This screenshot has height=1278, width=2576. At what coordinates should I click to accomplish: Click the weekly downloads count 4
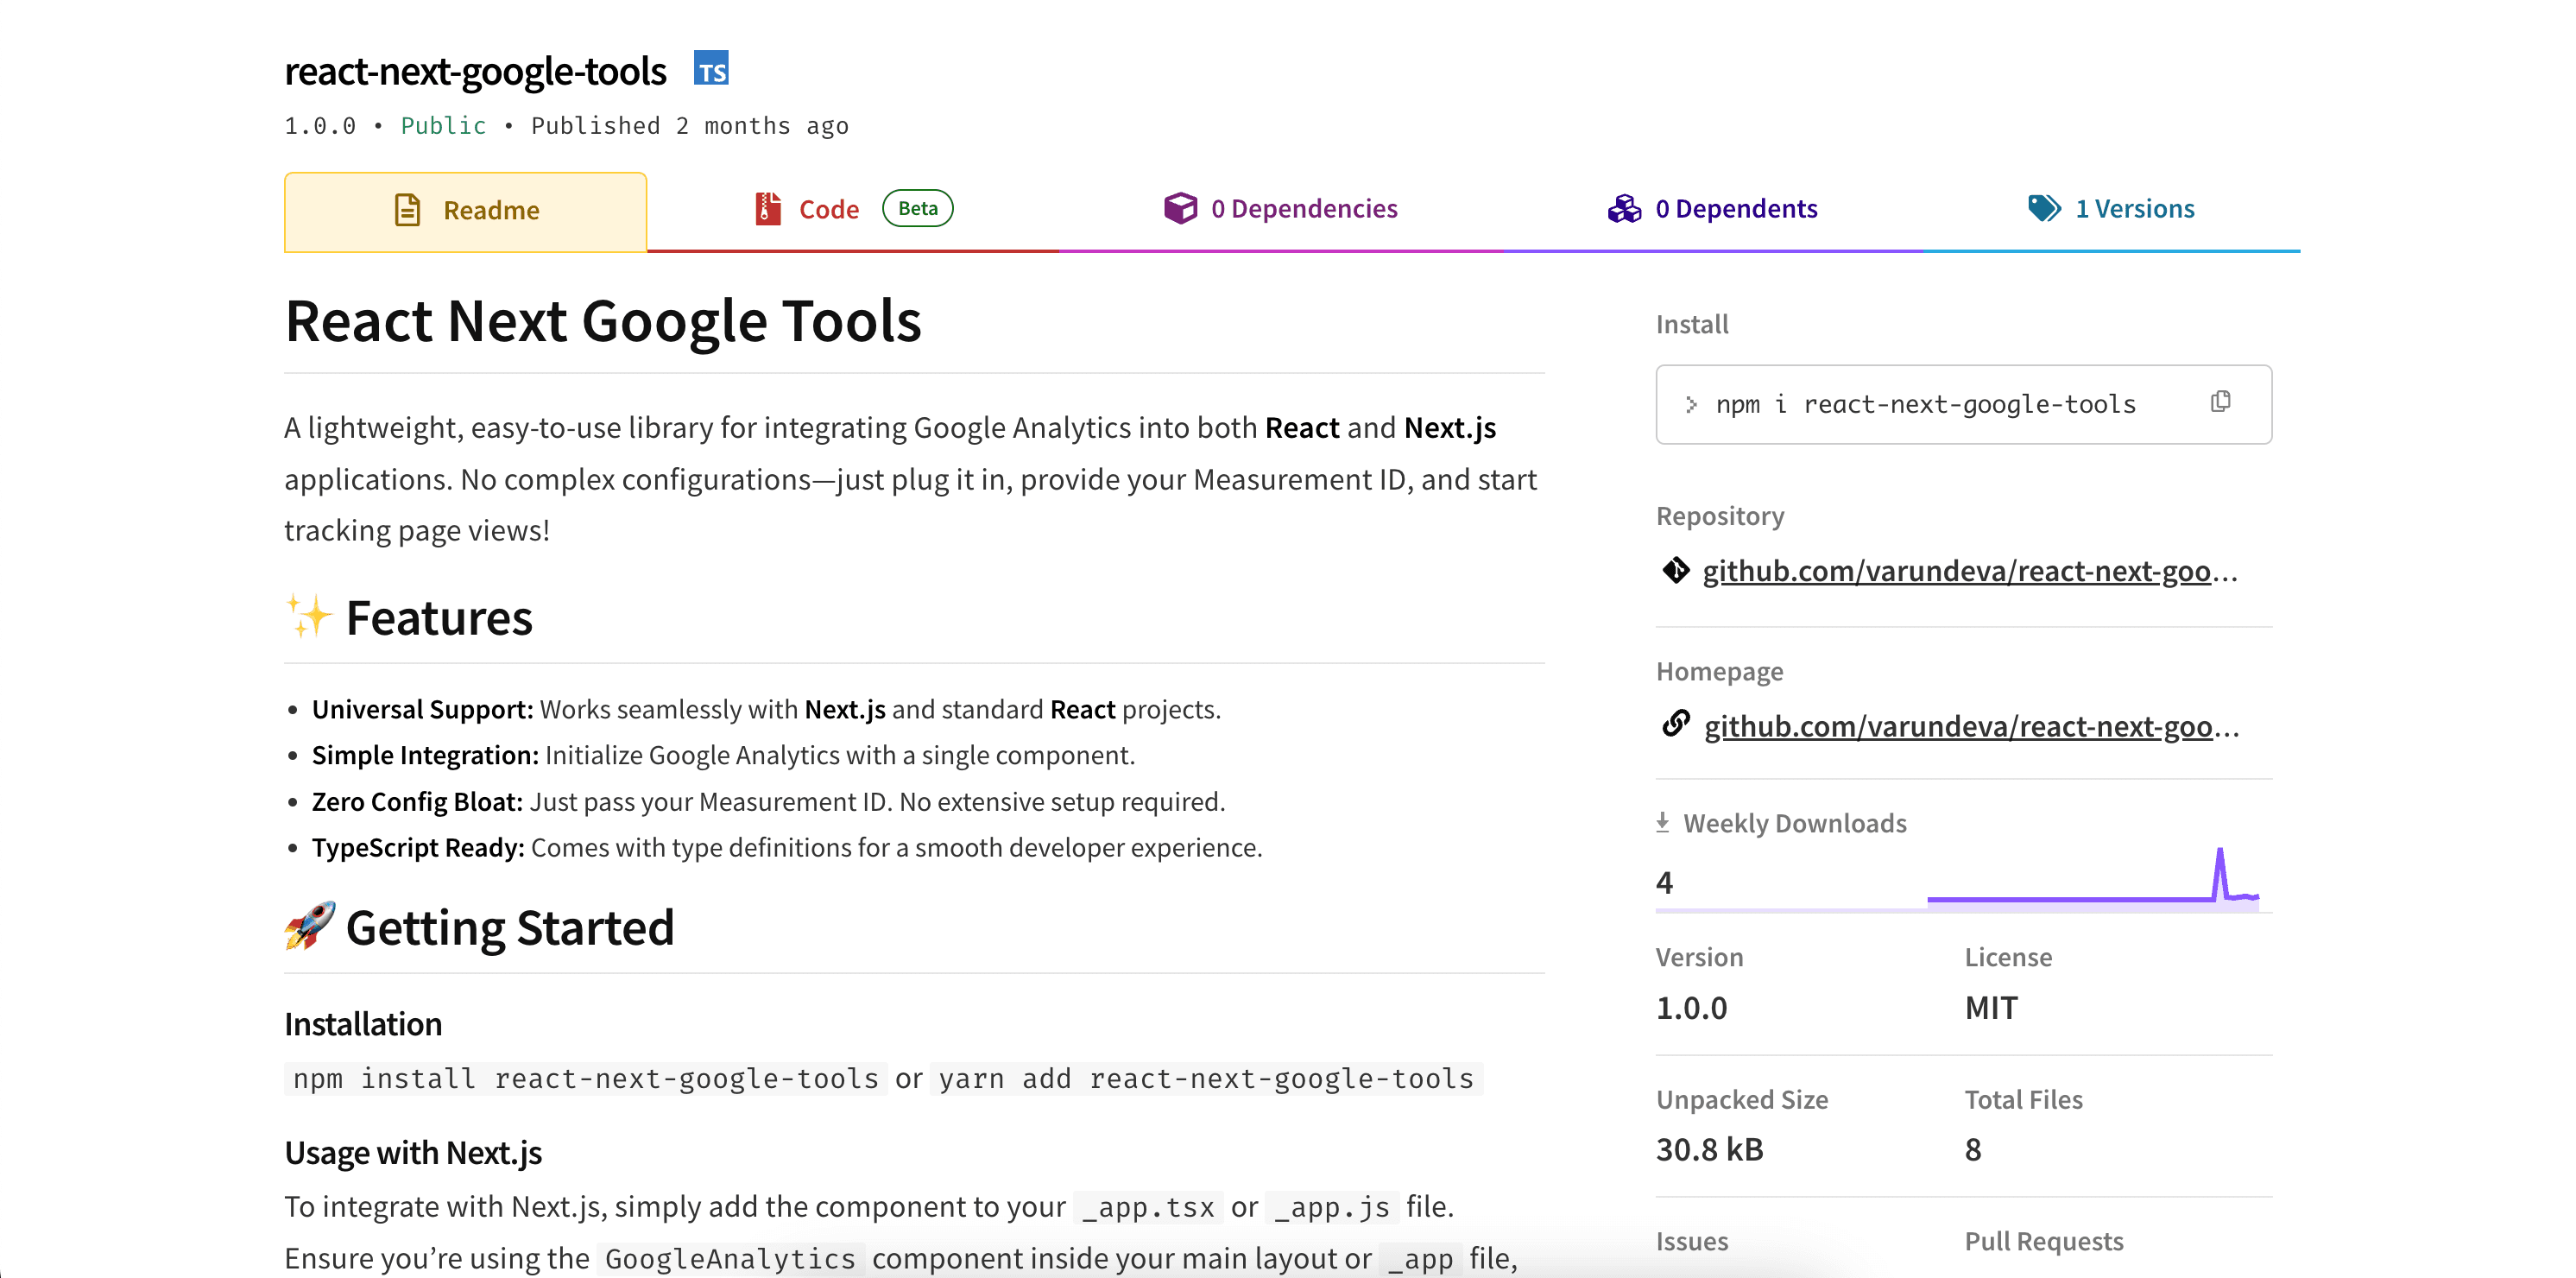coord(1664,882)
